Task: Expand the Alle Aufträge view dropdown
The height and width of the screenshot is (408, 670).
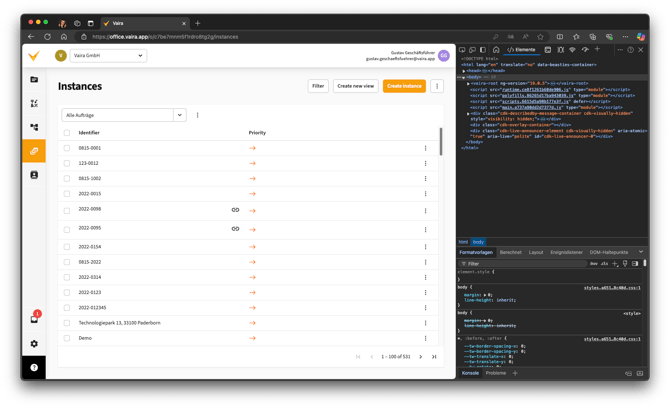Action: point(180,115)
